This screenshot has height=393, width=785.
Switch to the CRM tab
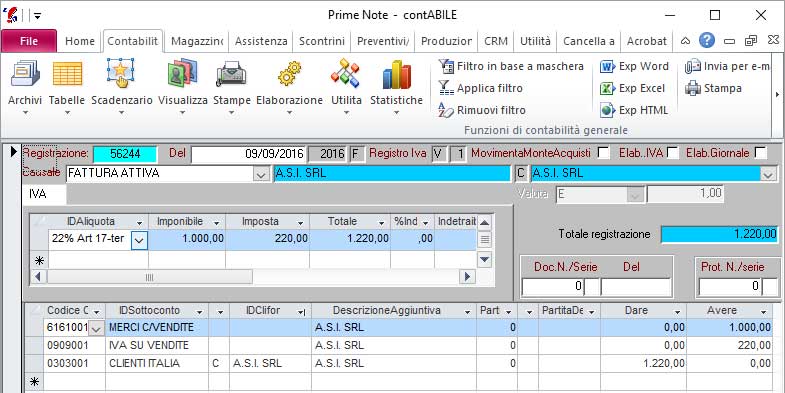[496, 41]
